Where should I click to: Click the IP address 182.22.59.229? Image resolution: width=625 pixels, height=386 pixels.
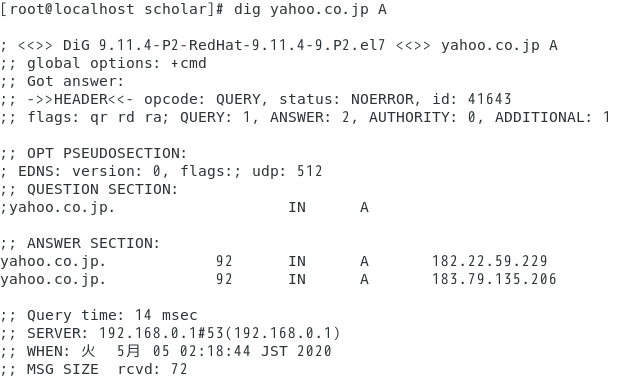(490, 261)
